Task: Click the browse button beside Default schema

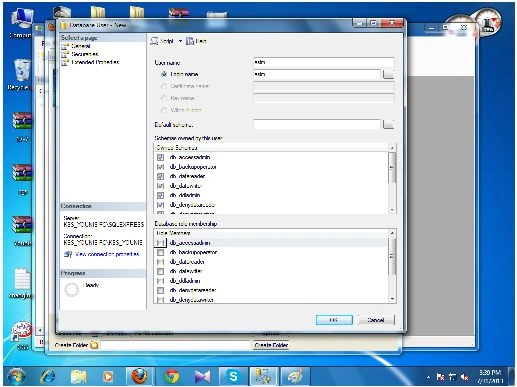Action: [x=388, y=124]
